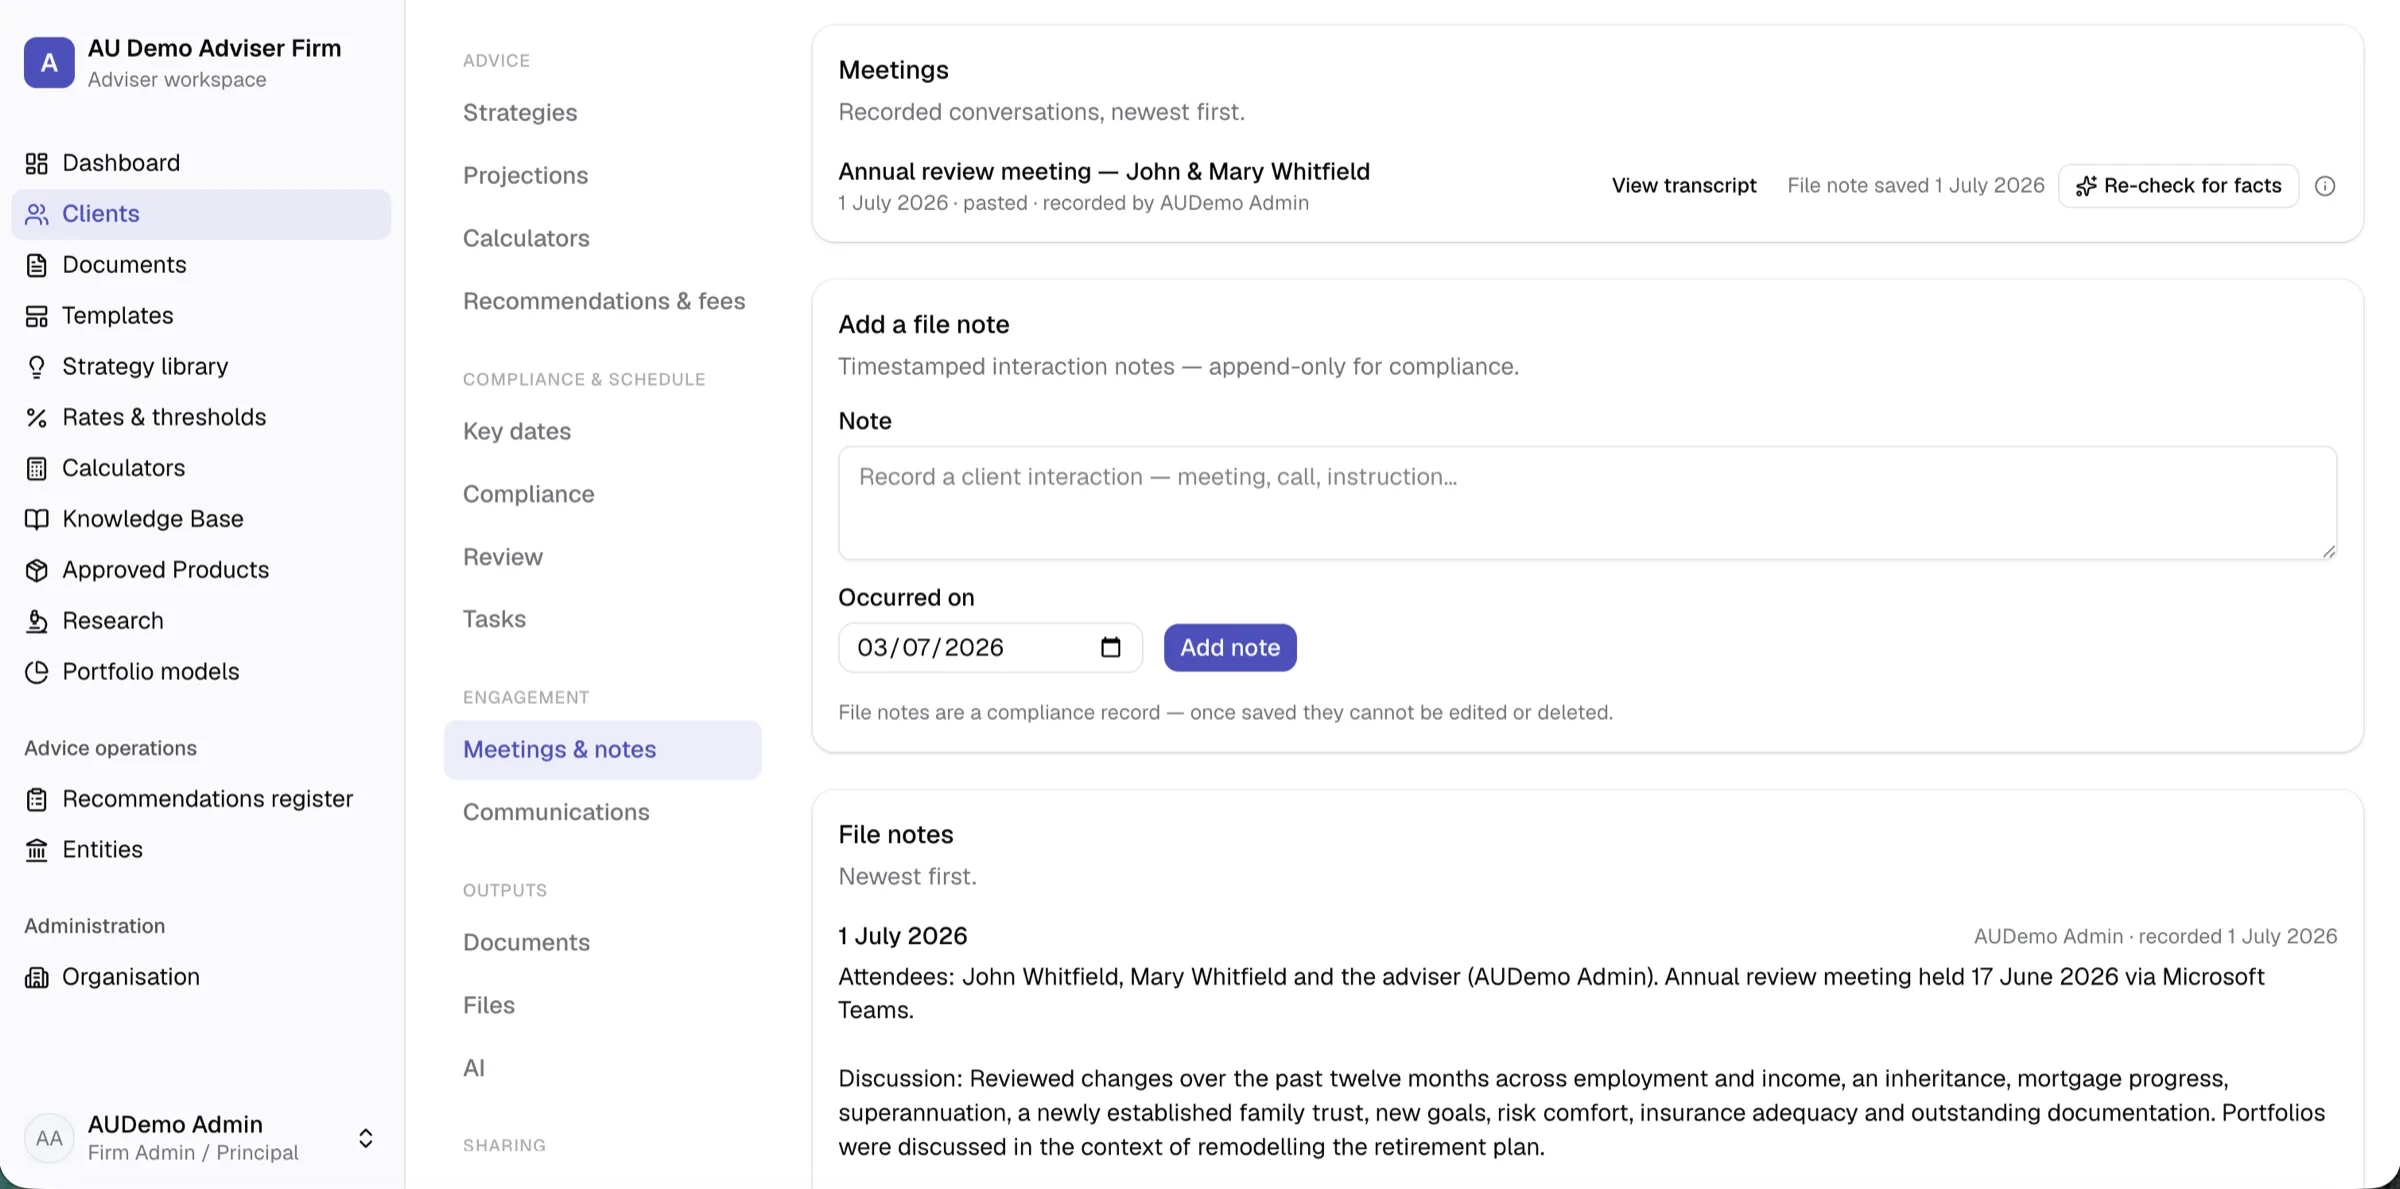Click the Rates & thresholds percent icon
Viewport: 2400px width, 1189px height.
coord(37,418)
